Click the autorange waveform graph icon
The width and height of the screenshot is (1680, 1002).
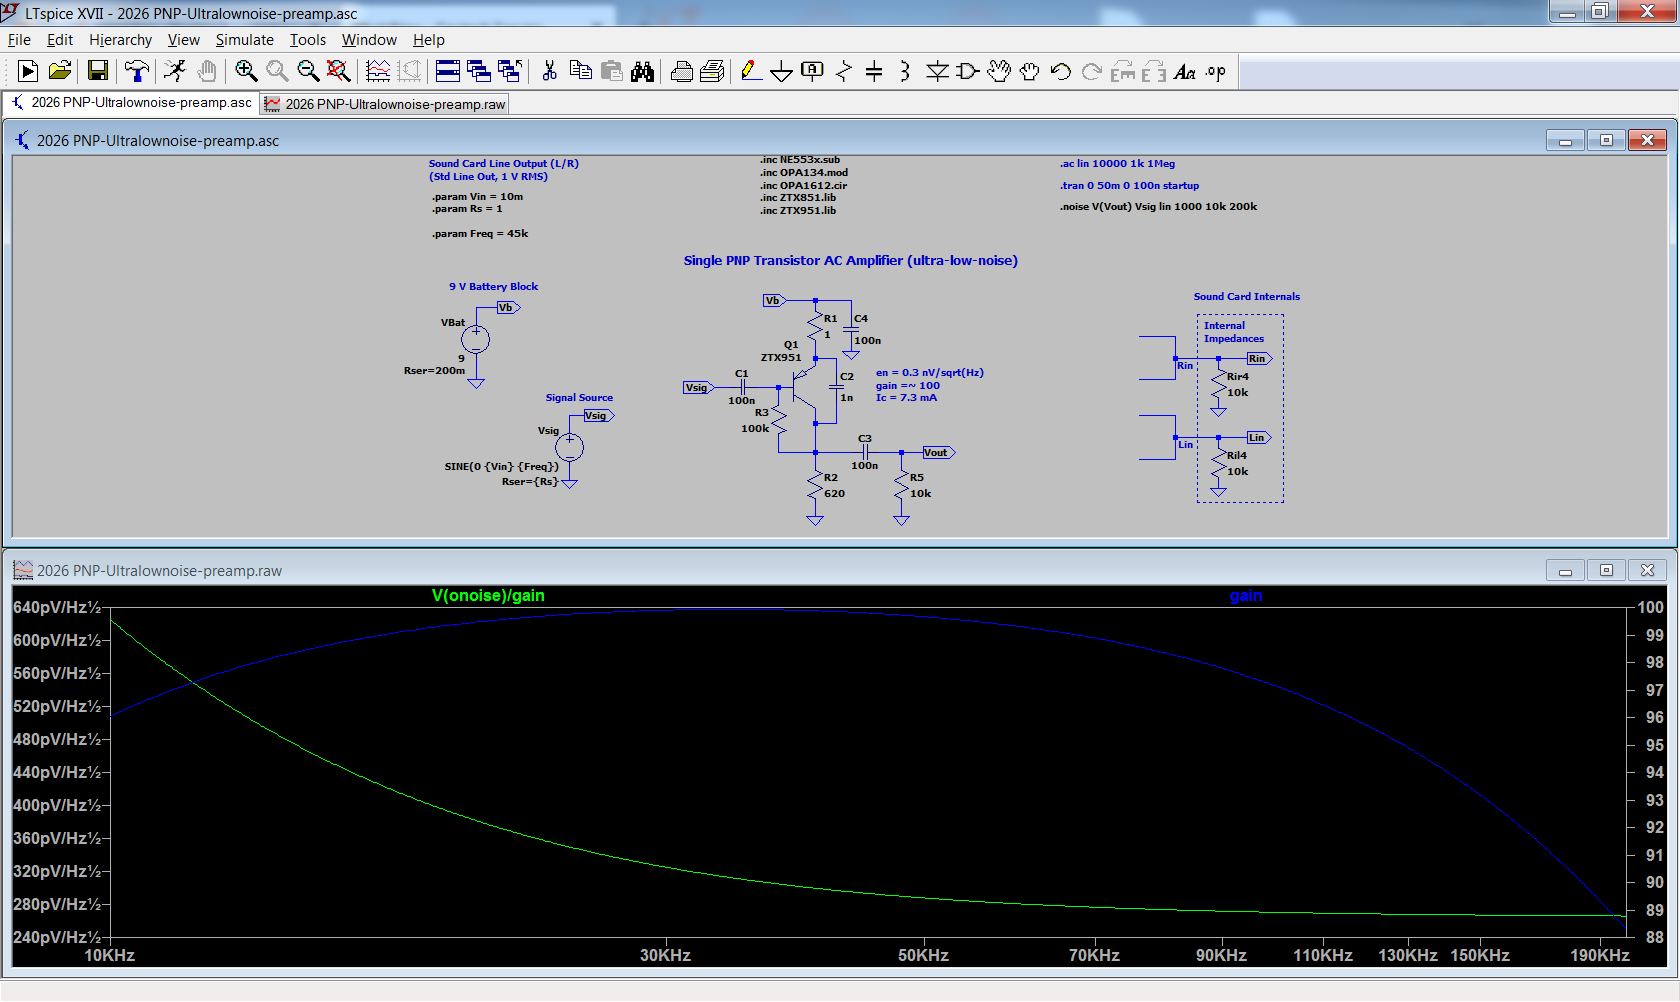(378, 71)
